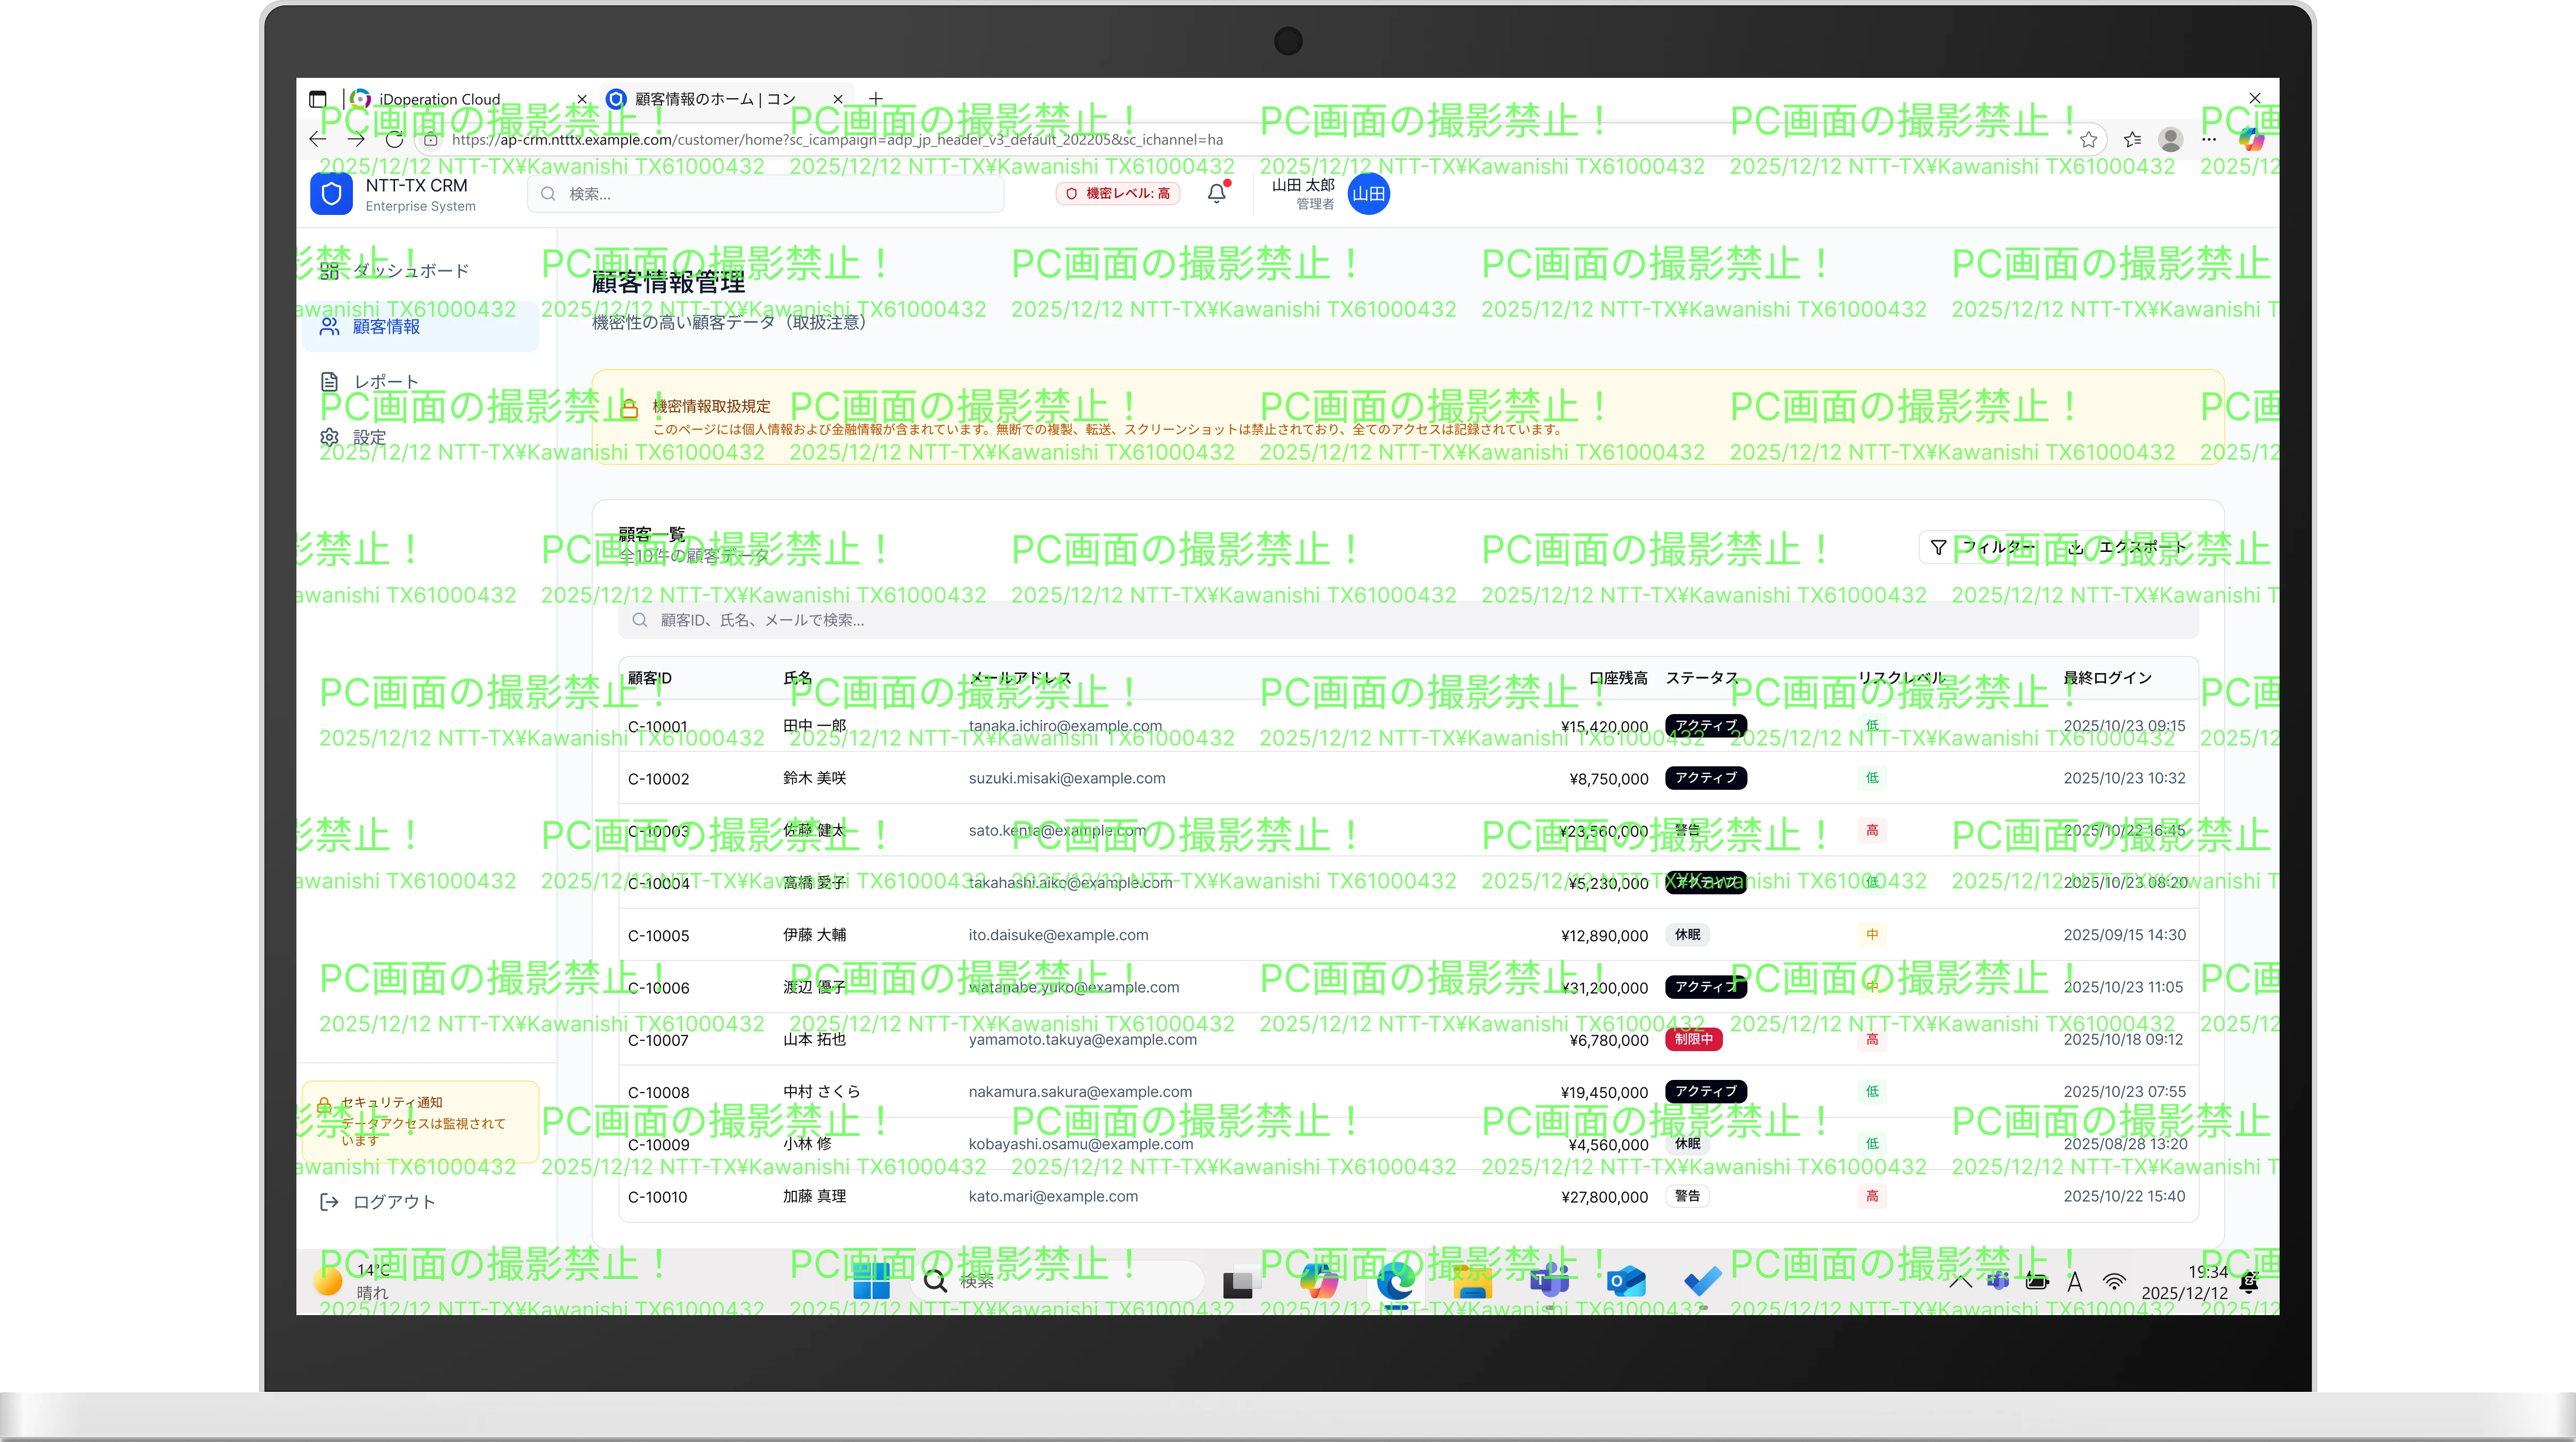The height and width of the screenshot is (1442, 2576).
Task: Click the 山田 user avatar in the header
Action: [1369, 194]
